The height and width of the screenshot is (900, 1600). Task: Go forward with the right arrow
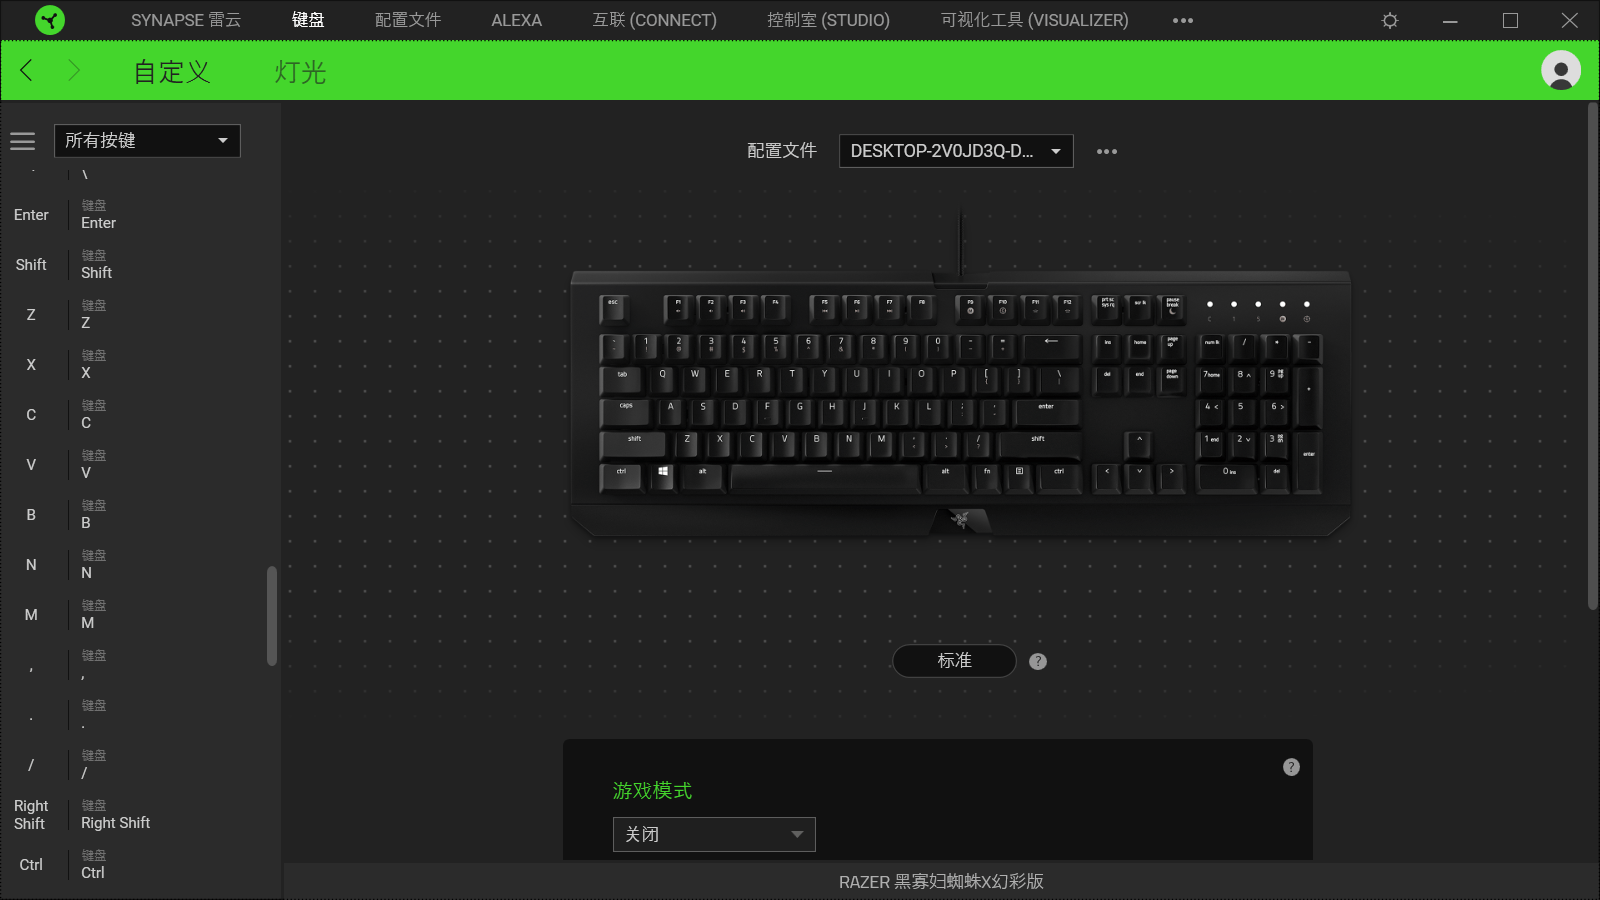pos(73,70)
